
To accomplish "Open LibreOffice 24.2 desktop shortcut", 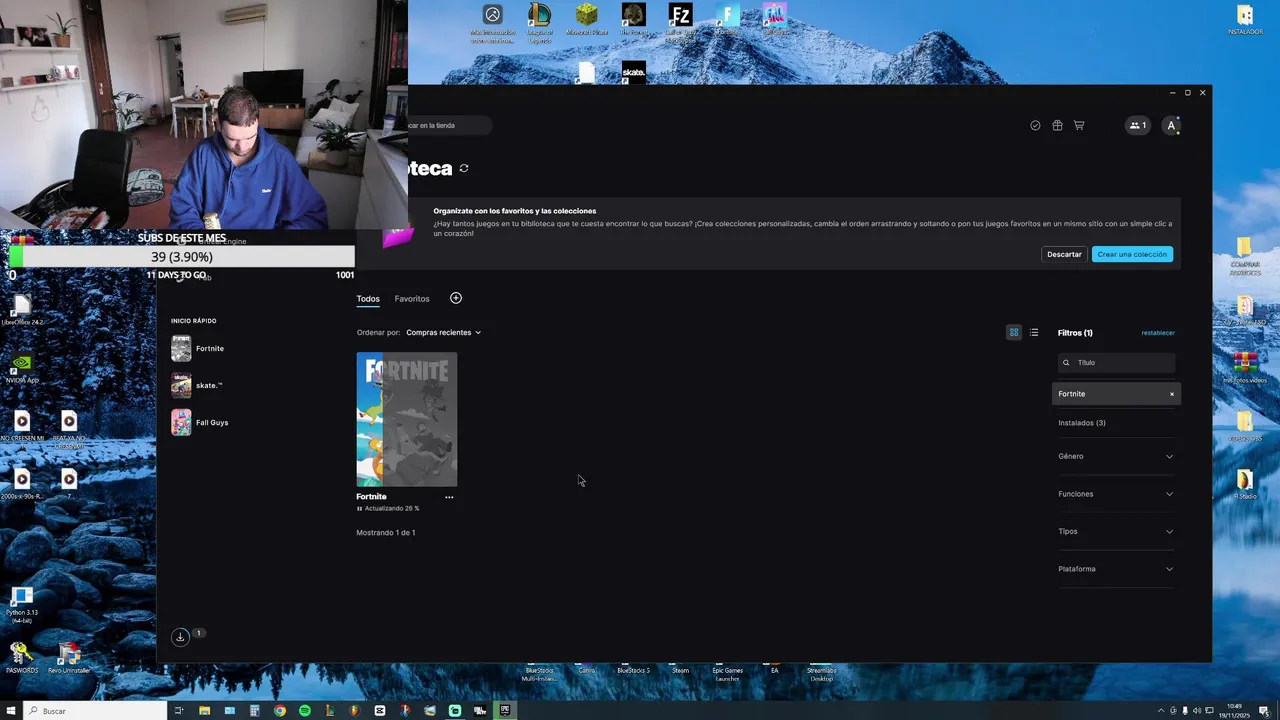I will (x=22, y=310).
